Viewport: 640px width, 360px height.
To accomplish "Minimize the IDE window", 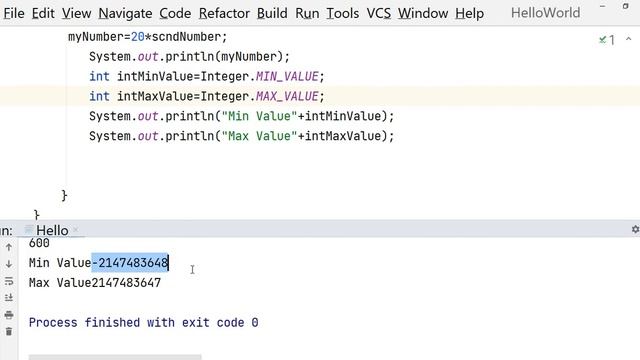I will pos(602,7).
